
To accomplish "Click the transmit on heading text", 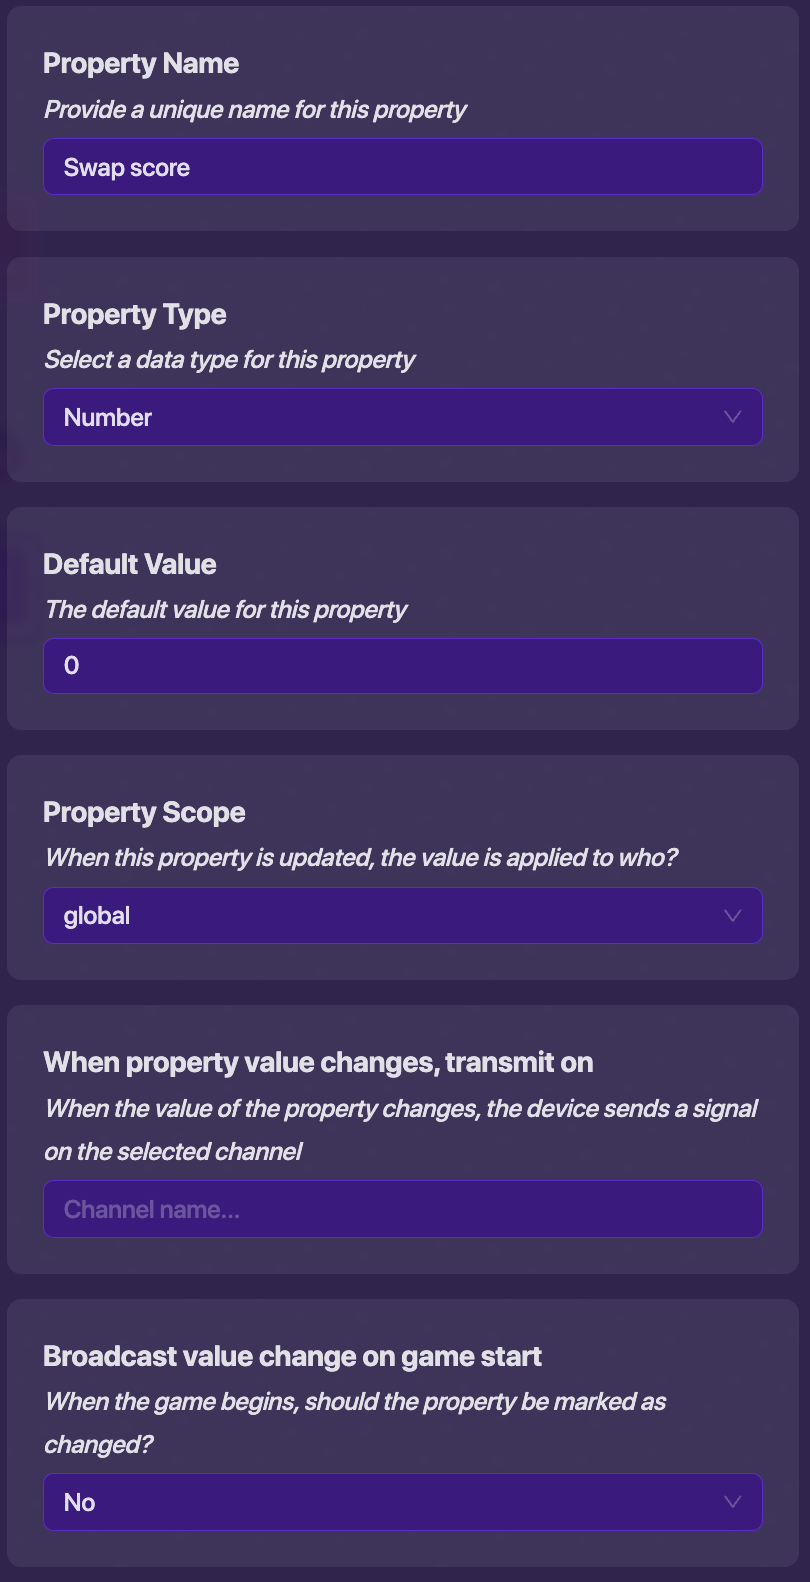I will click(x=318, y=1063).
